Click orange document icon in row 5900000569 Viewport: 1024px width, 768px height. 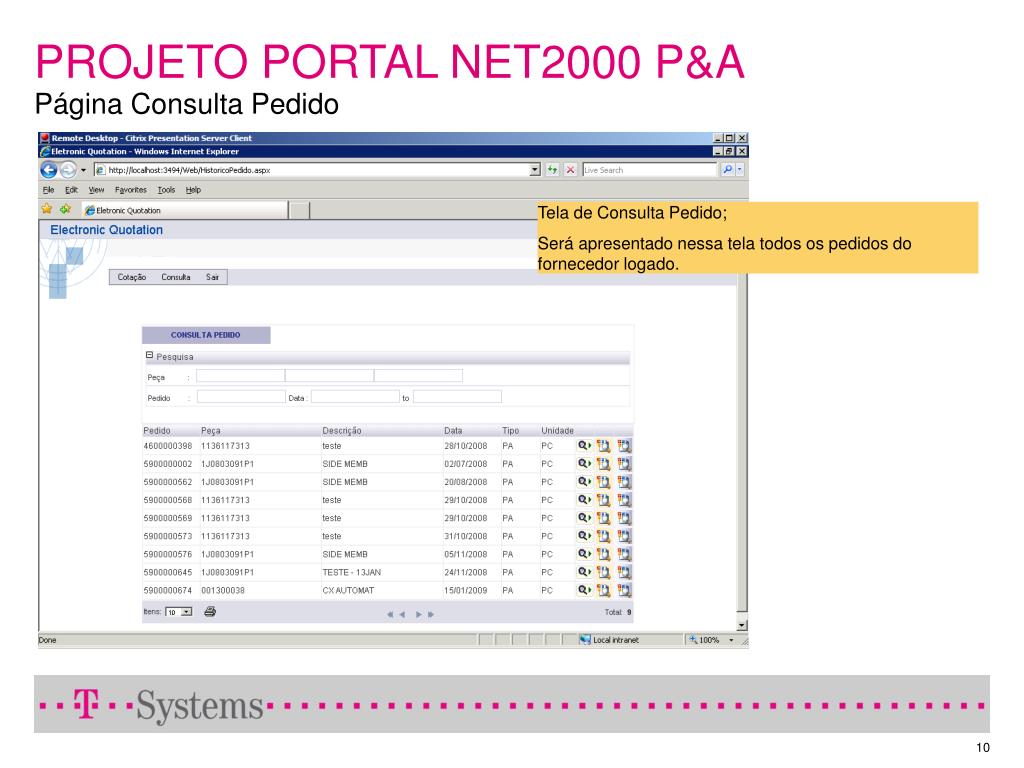coord(604,518)
